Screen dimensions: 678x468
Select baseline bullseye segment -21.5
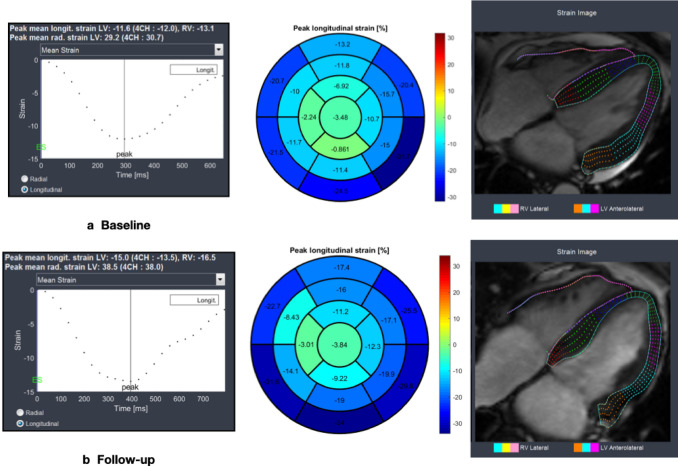(x=276, y=152)
